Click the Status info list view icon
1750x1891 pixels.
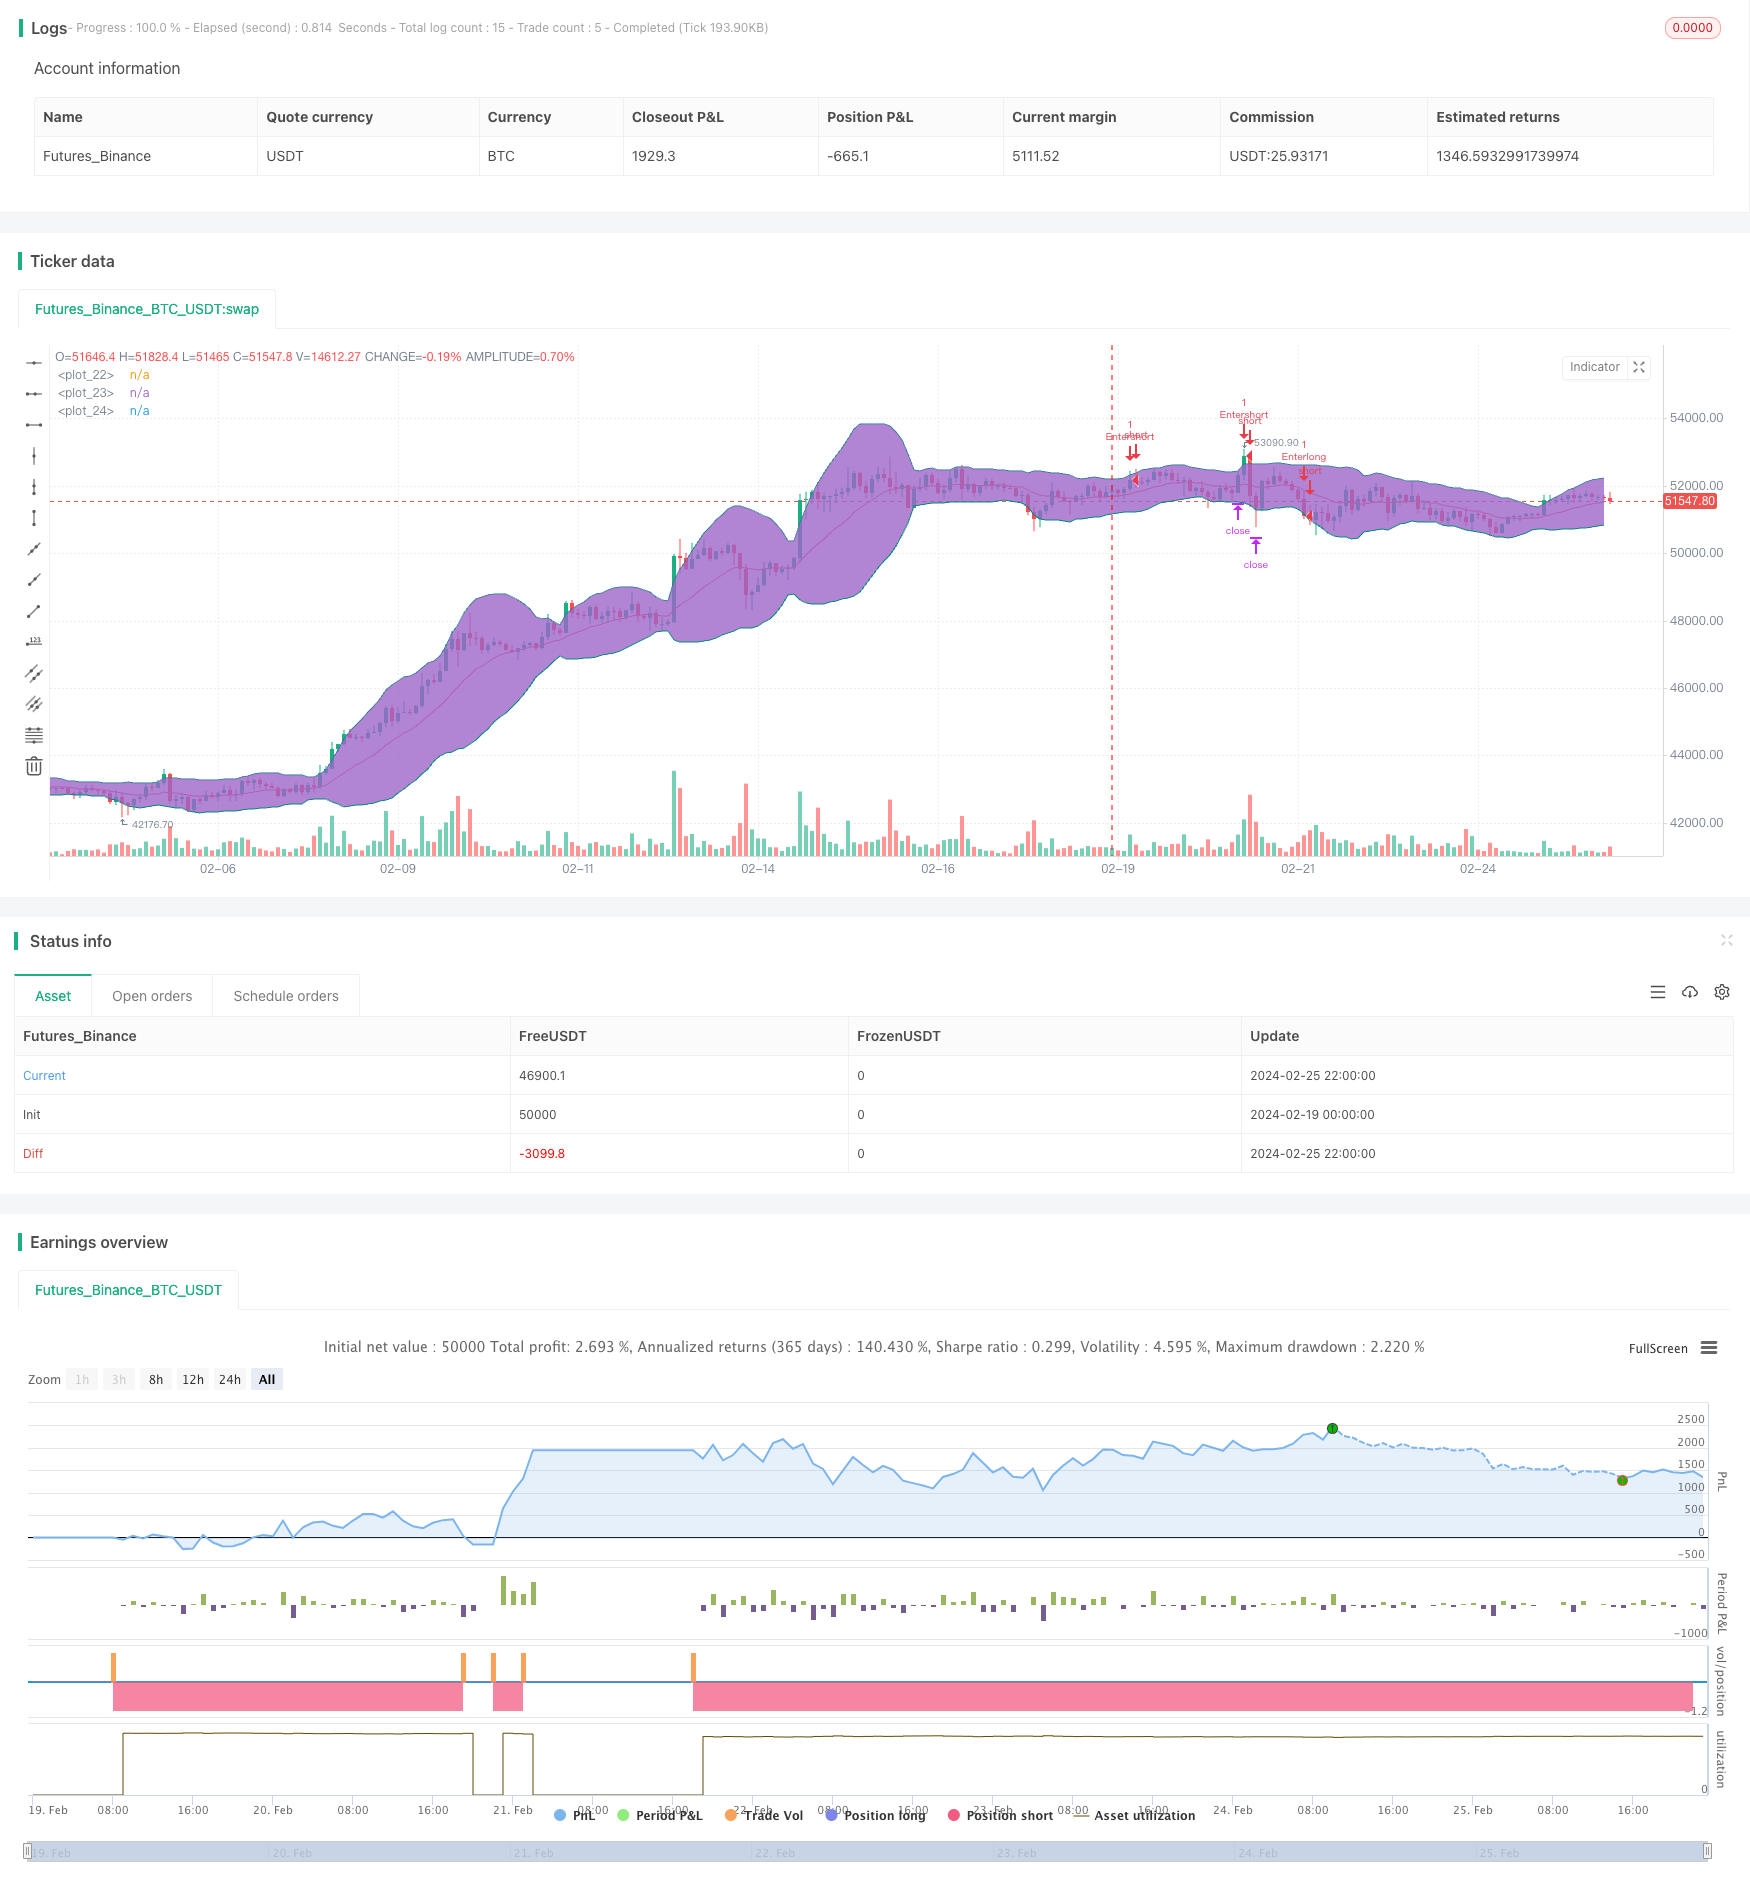(1658, 992)
